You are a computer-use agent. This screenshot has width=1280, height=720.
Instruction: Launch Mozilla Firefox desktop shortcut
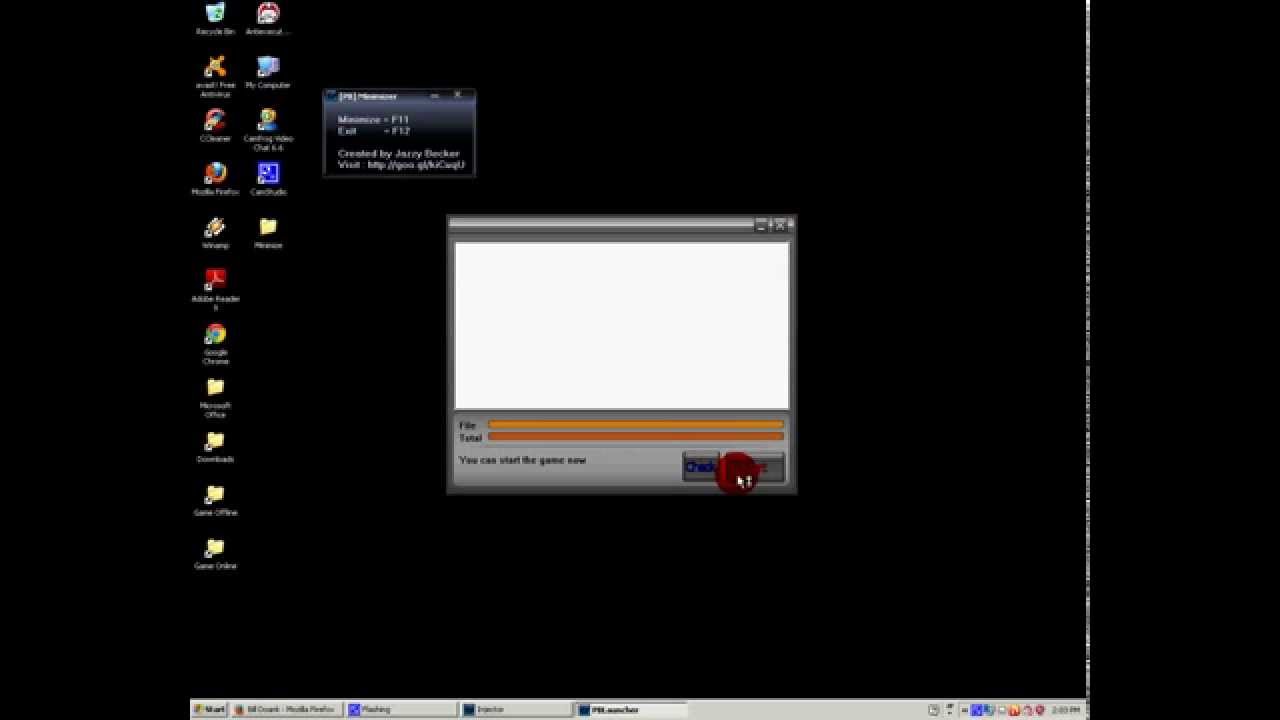215,180
